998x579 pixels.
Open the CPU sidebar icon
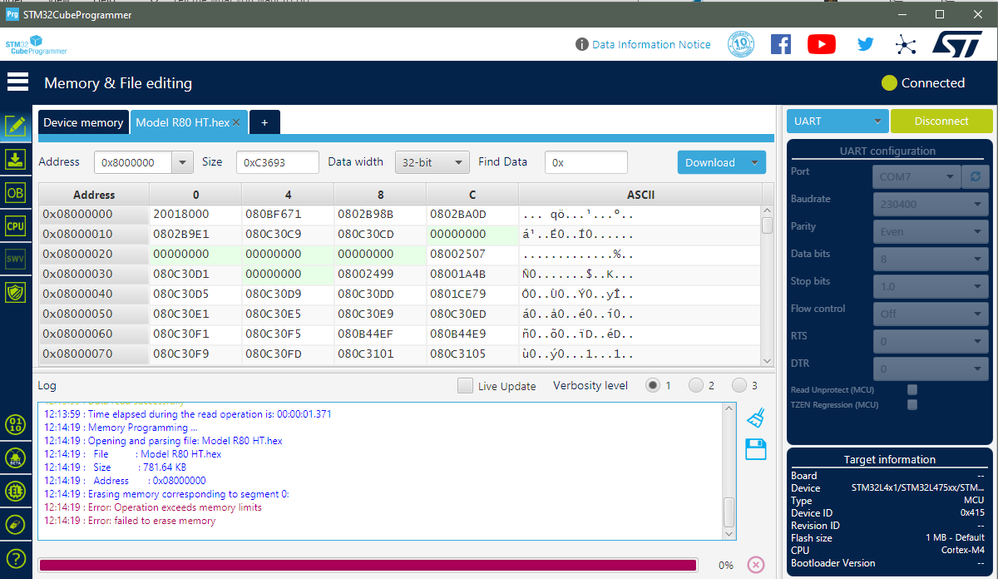pos(15,225)
